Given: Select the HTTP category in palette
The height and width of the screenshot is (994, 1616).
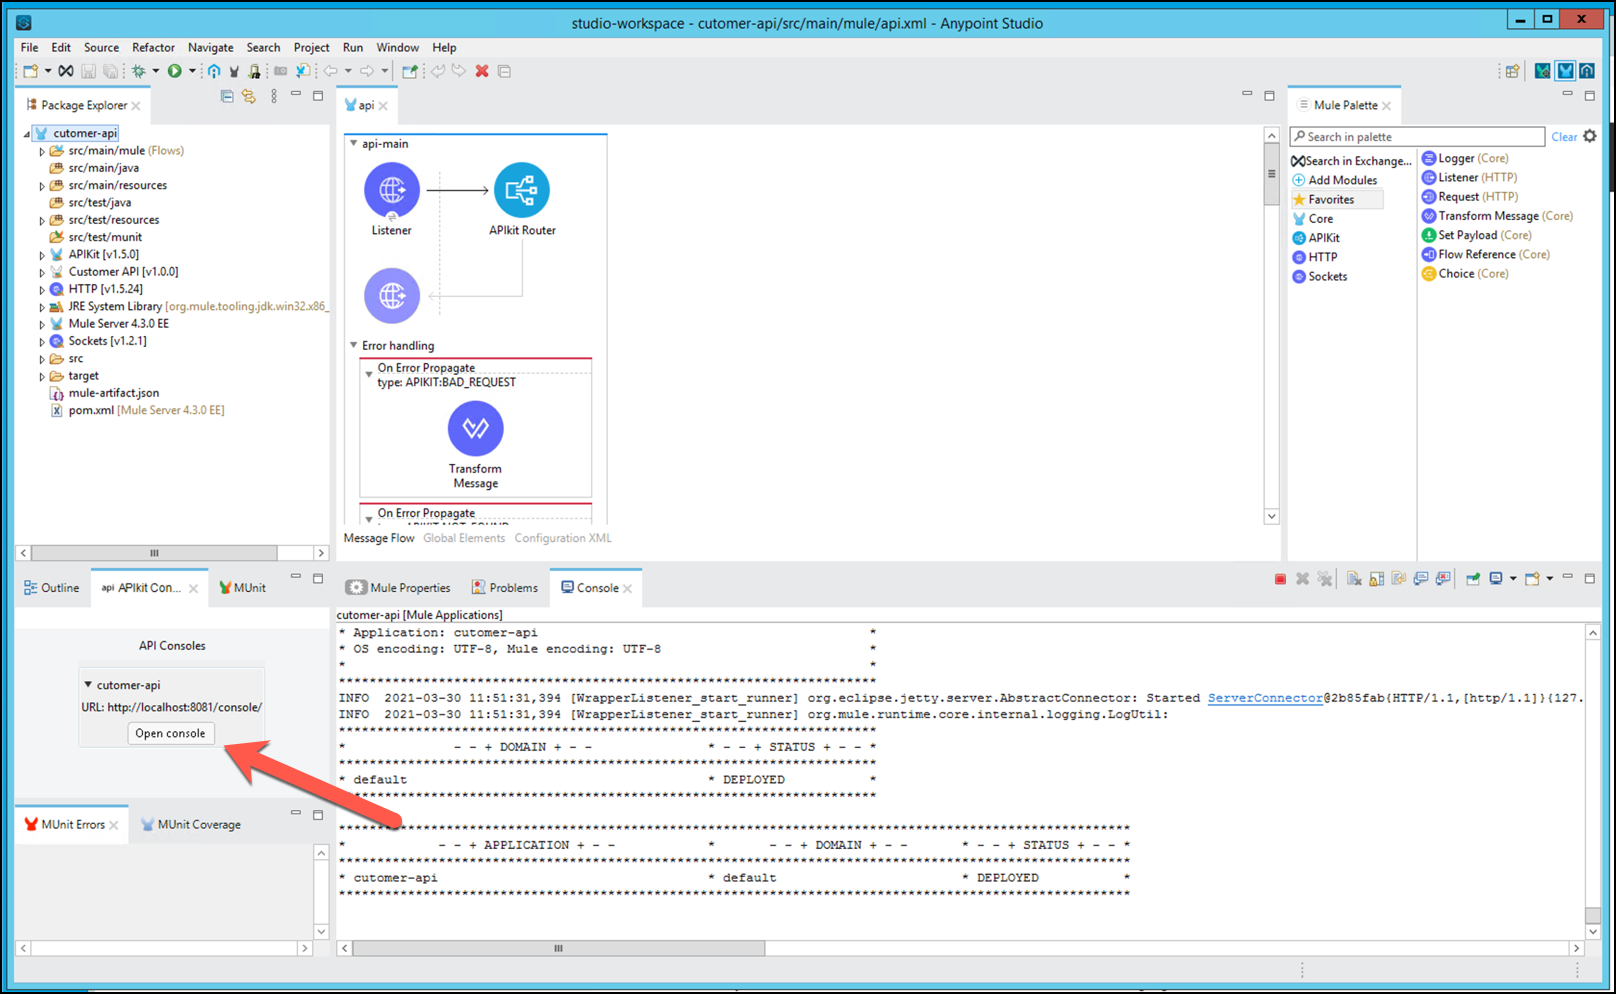Looking at the screenshot, I should pyautogui.click(x=1315, y=257).
